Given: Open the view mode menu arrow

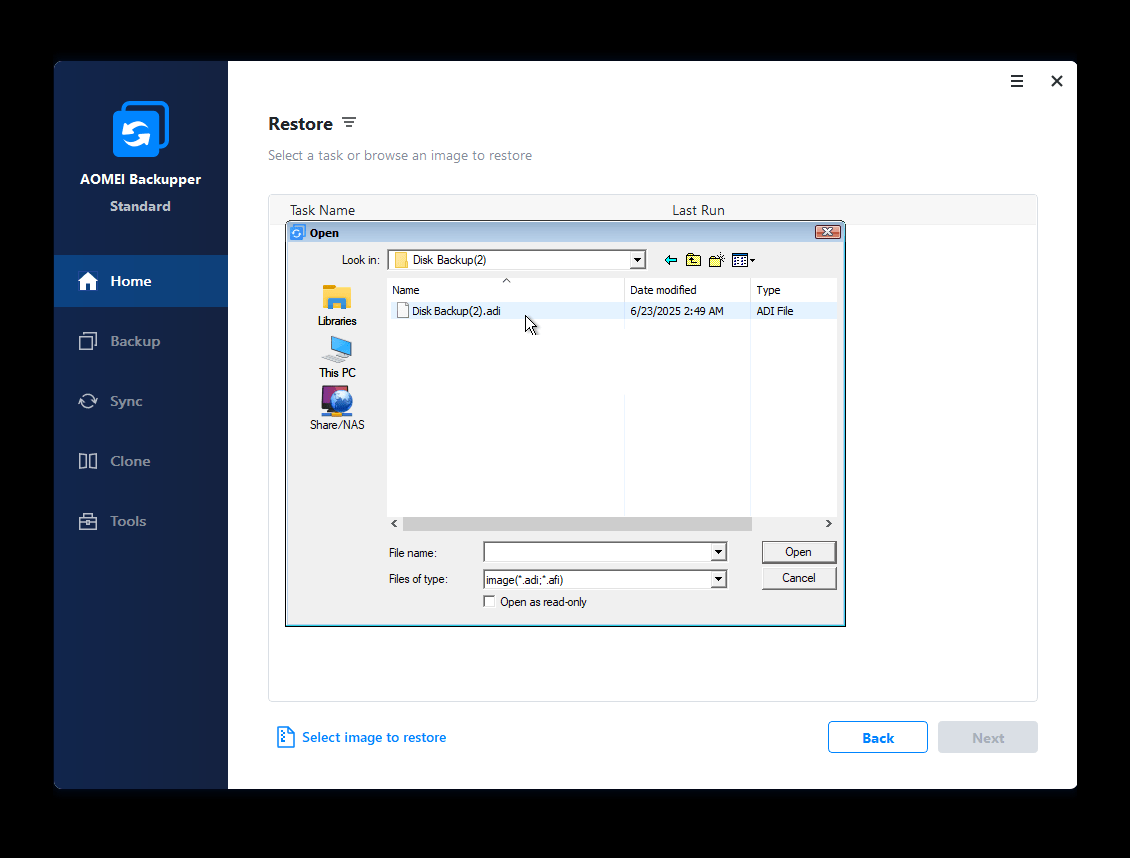Looking at the screenshot, I should coord(748,260).
